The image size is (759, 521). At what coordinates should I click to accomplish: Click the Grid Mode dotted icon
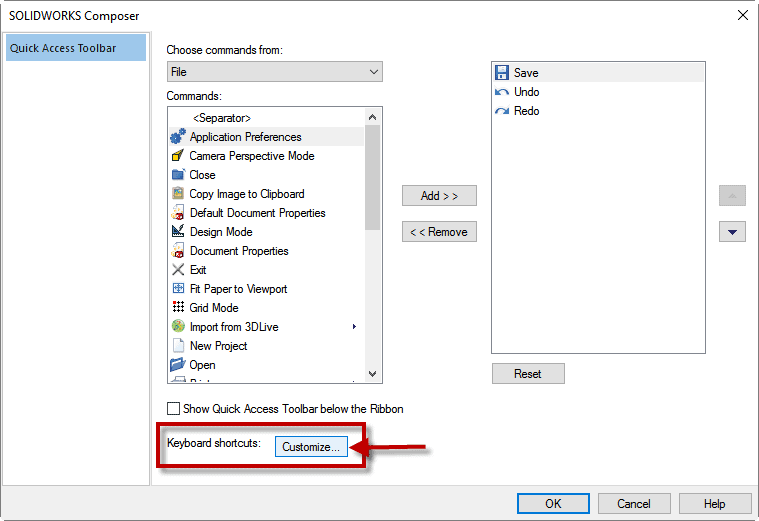click(x=178, y=307)
